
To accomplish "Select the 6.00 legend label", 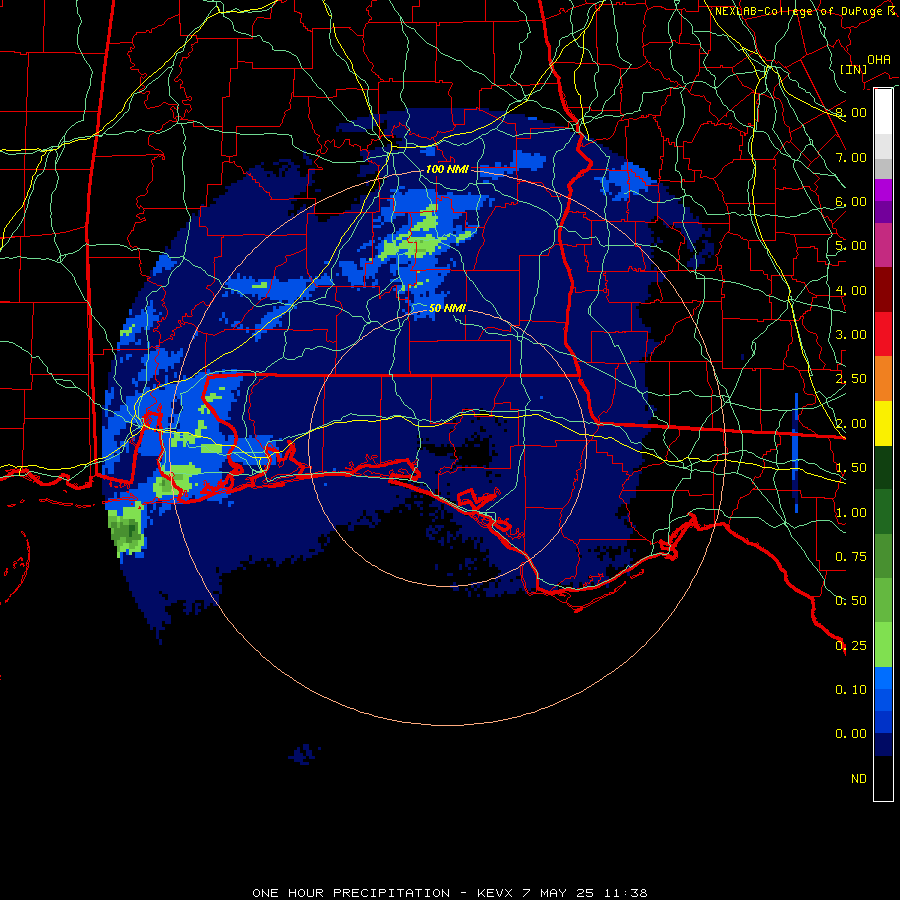I will pos(851,201).
